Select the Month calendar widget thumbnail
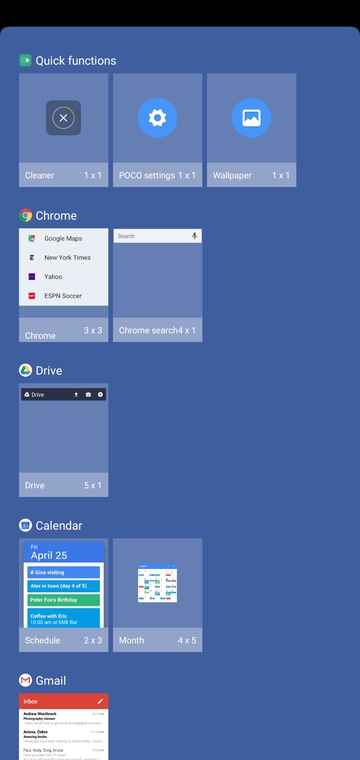The width and height of the screenshot is (360, 760). 157,583
